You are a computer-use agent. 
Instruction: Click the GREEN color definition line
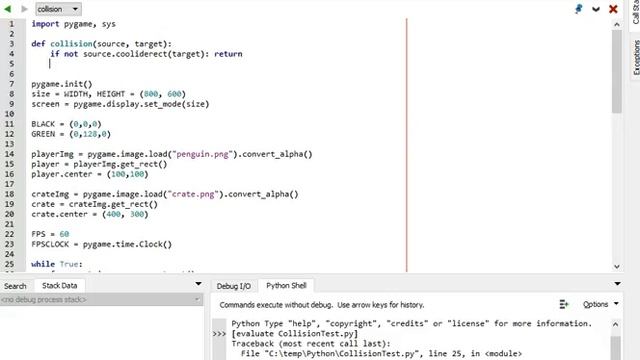pos(71,134)
